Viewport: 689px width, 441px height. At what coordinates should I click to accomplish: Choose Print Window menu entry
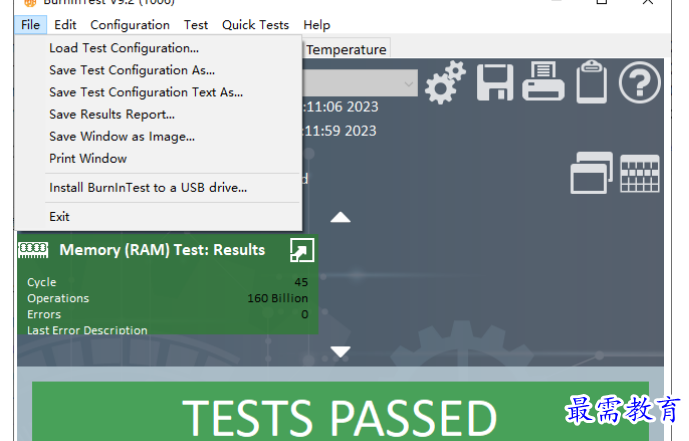pos(158,159)
